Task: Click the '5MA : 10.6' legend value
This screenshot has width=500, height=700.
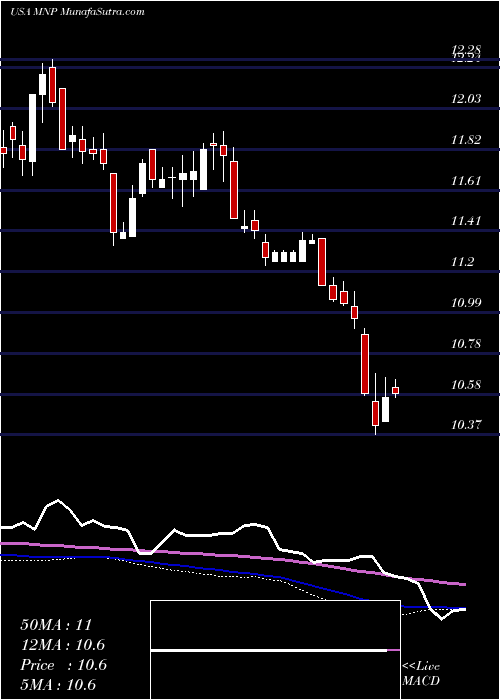Action: 59,685
